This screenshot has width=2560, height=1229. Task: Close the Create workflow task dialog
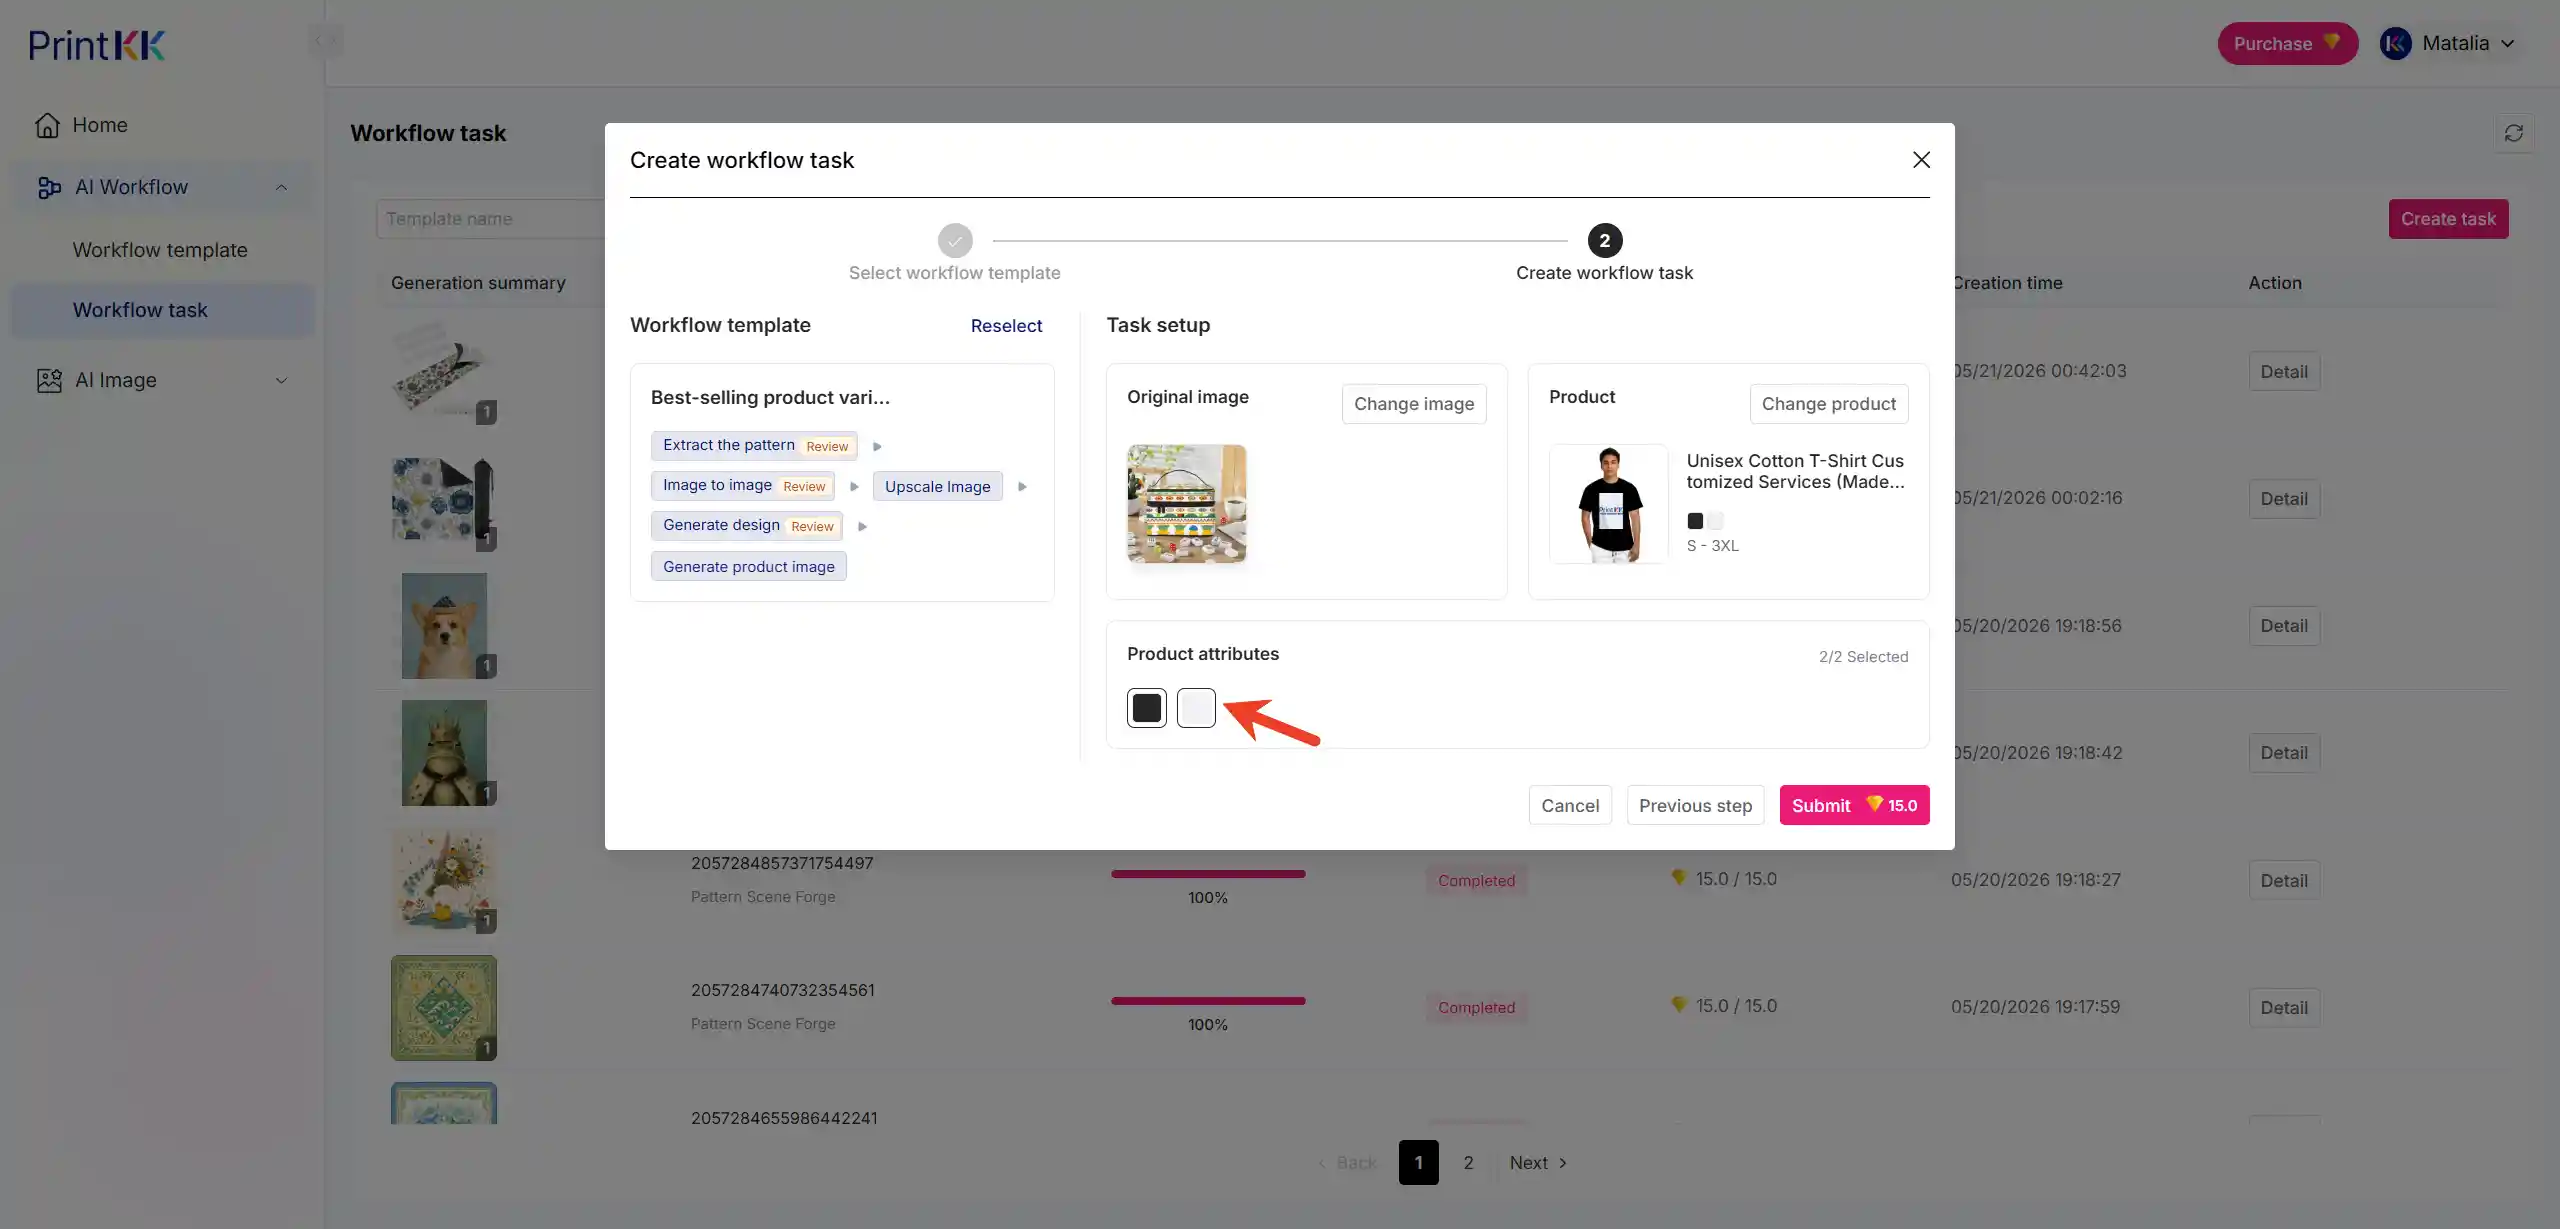tap(1921, 160)
